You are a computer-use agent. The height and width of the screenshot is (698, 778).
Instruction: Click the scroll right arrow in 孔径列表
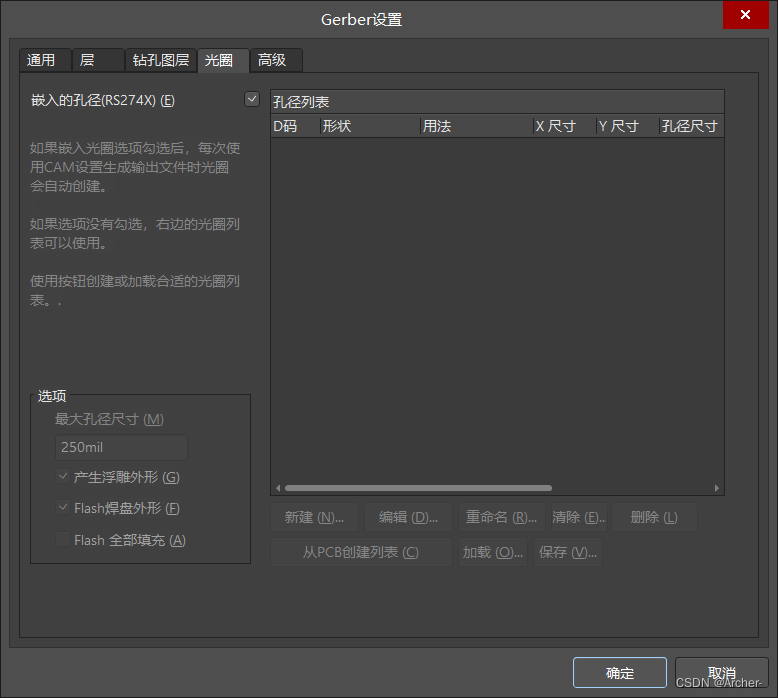(716, 488)
